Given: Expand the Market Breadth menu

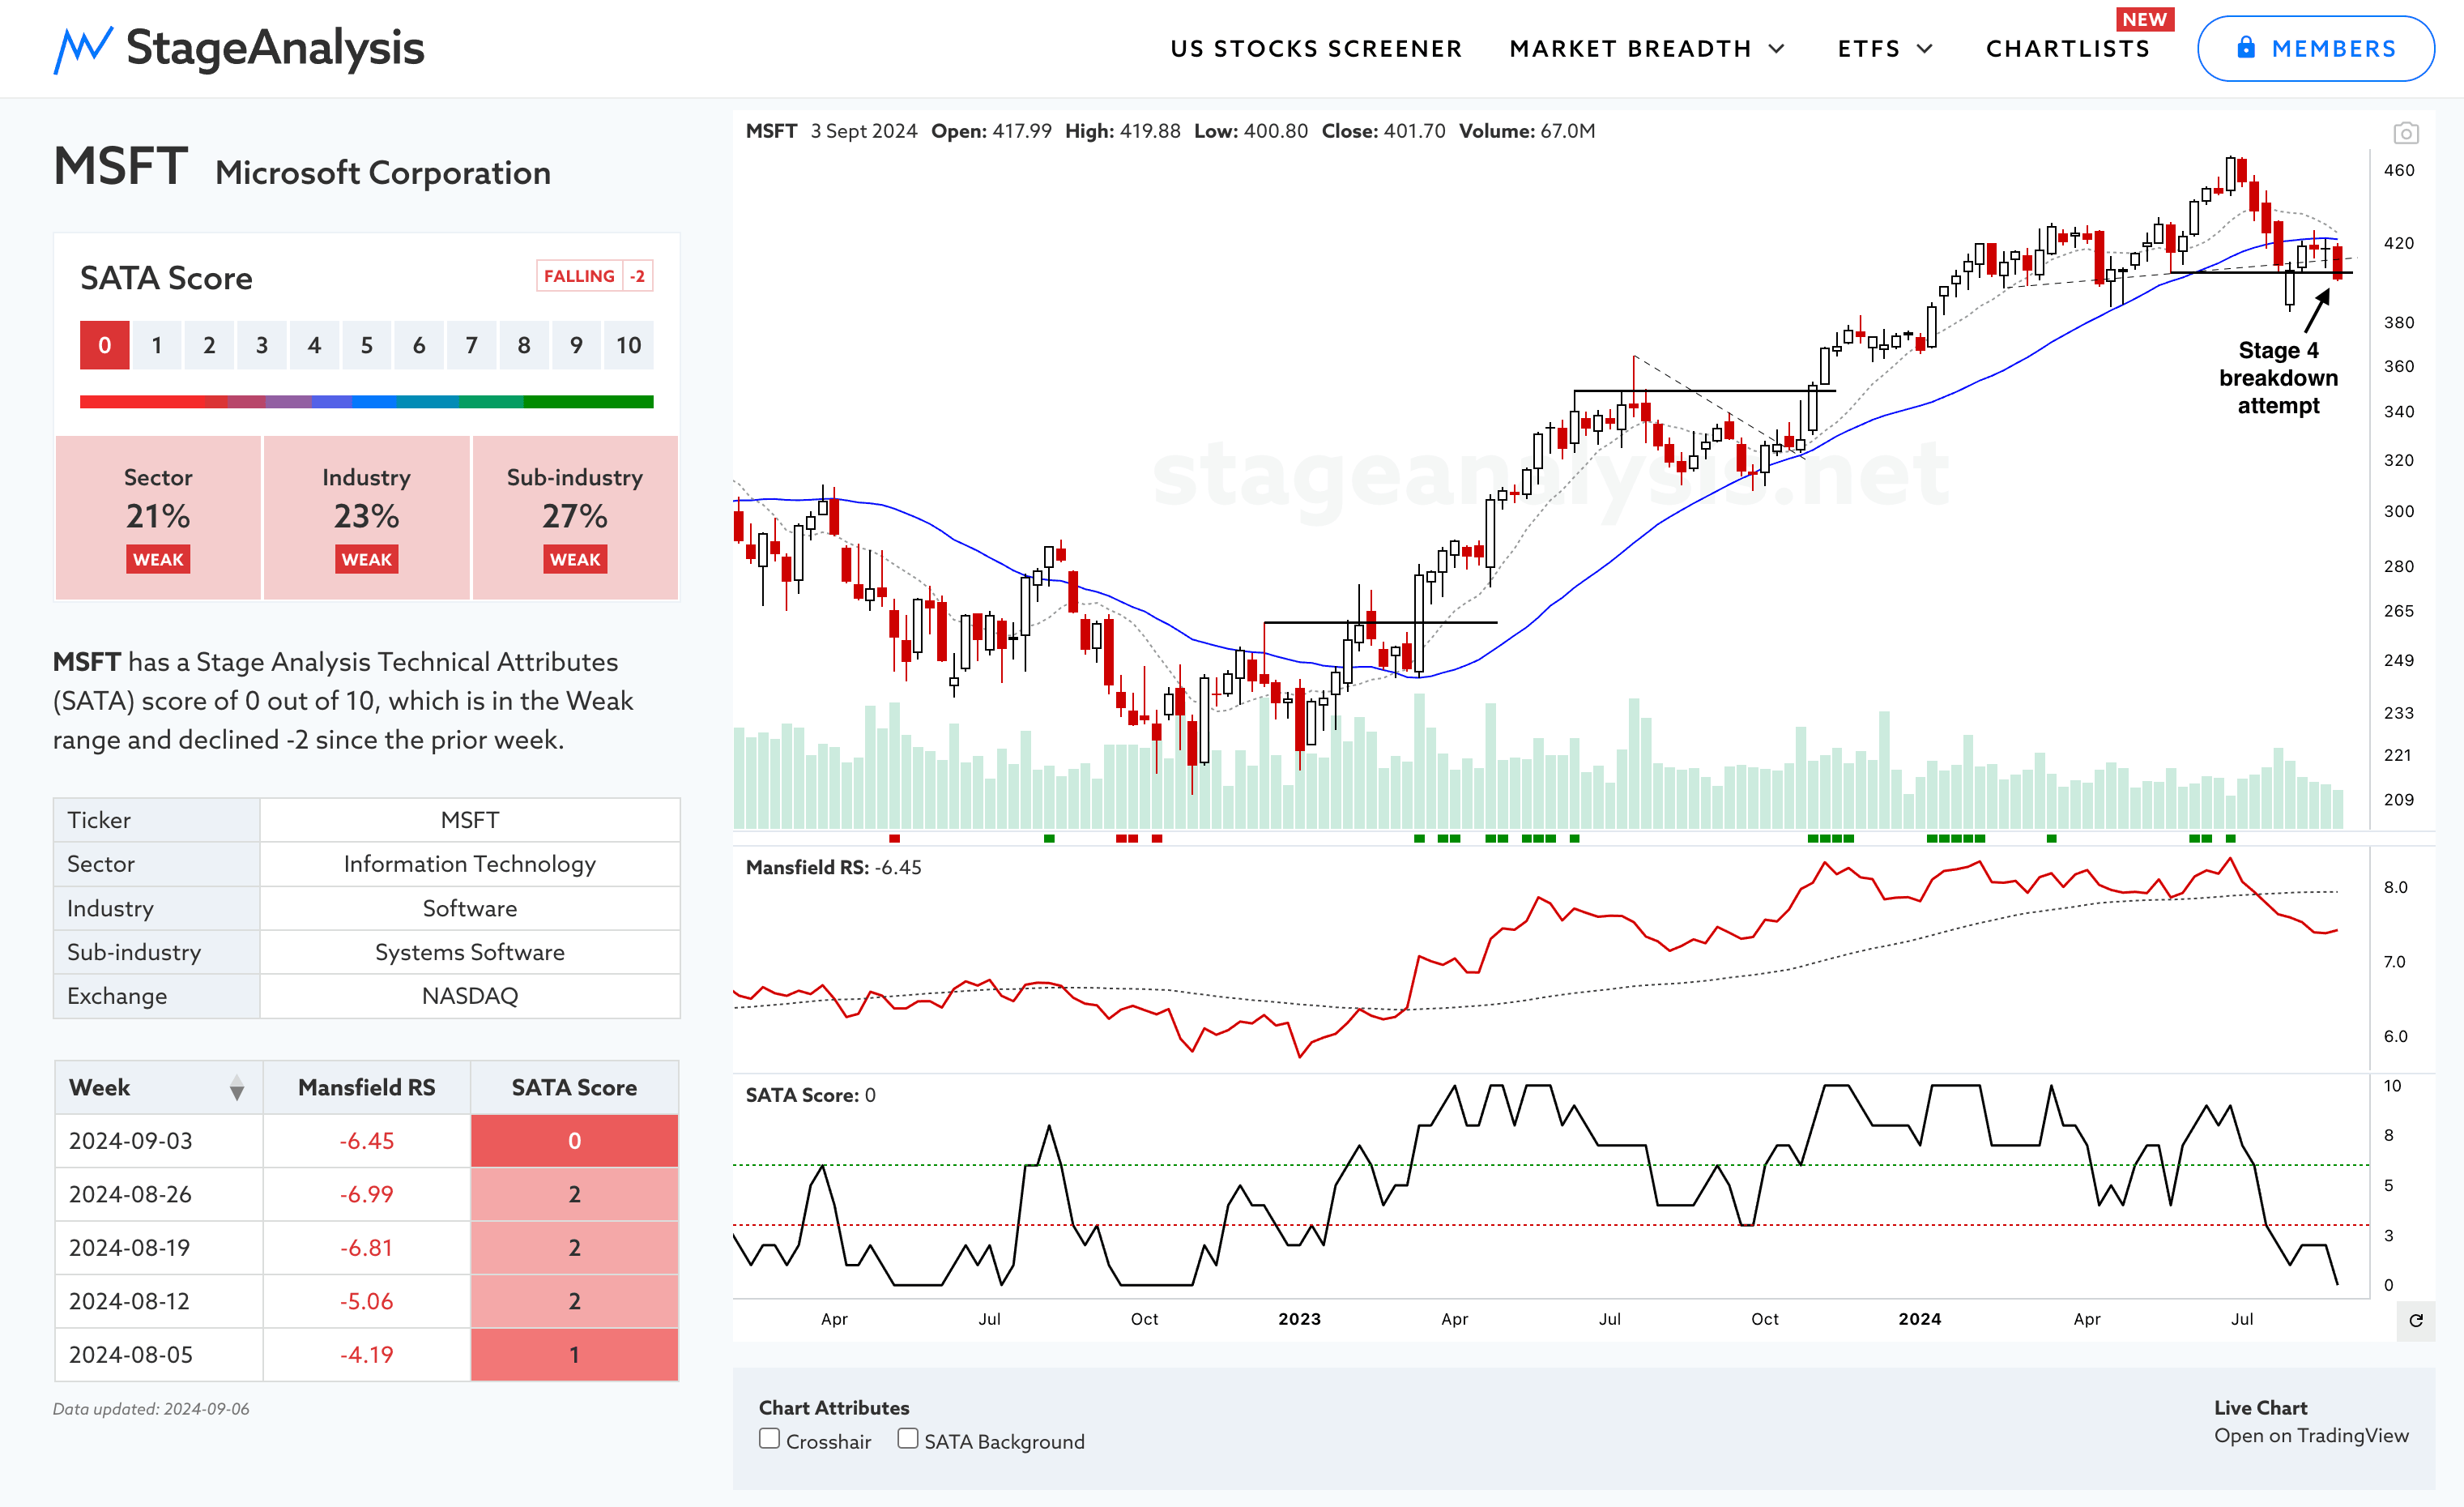Looking at the screenshot, I should pos(1646,48).
